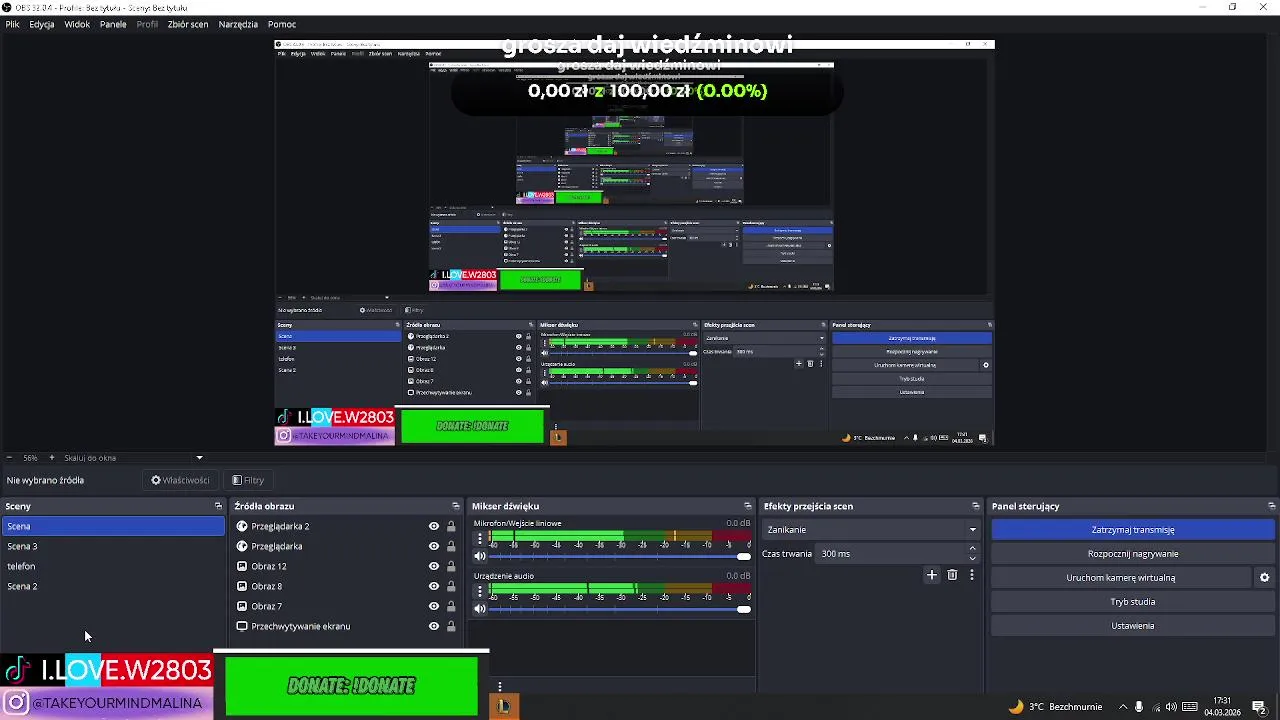
Task: Undock the Panel sterujący panel
Action: click(x=1271, y=506)
